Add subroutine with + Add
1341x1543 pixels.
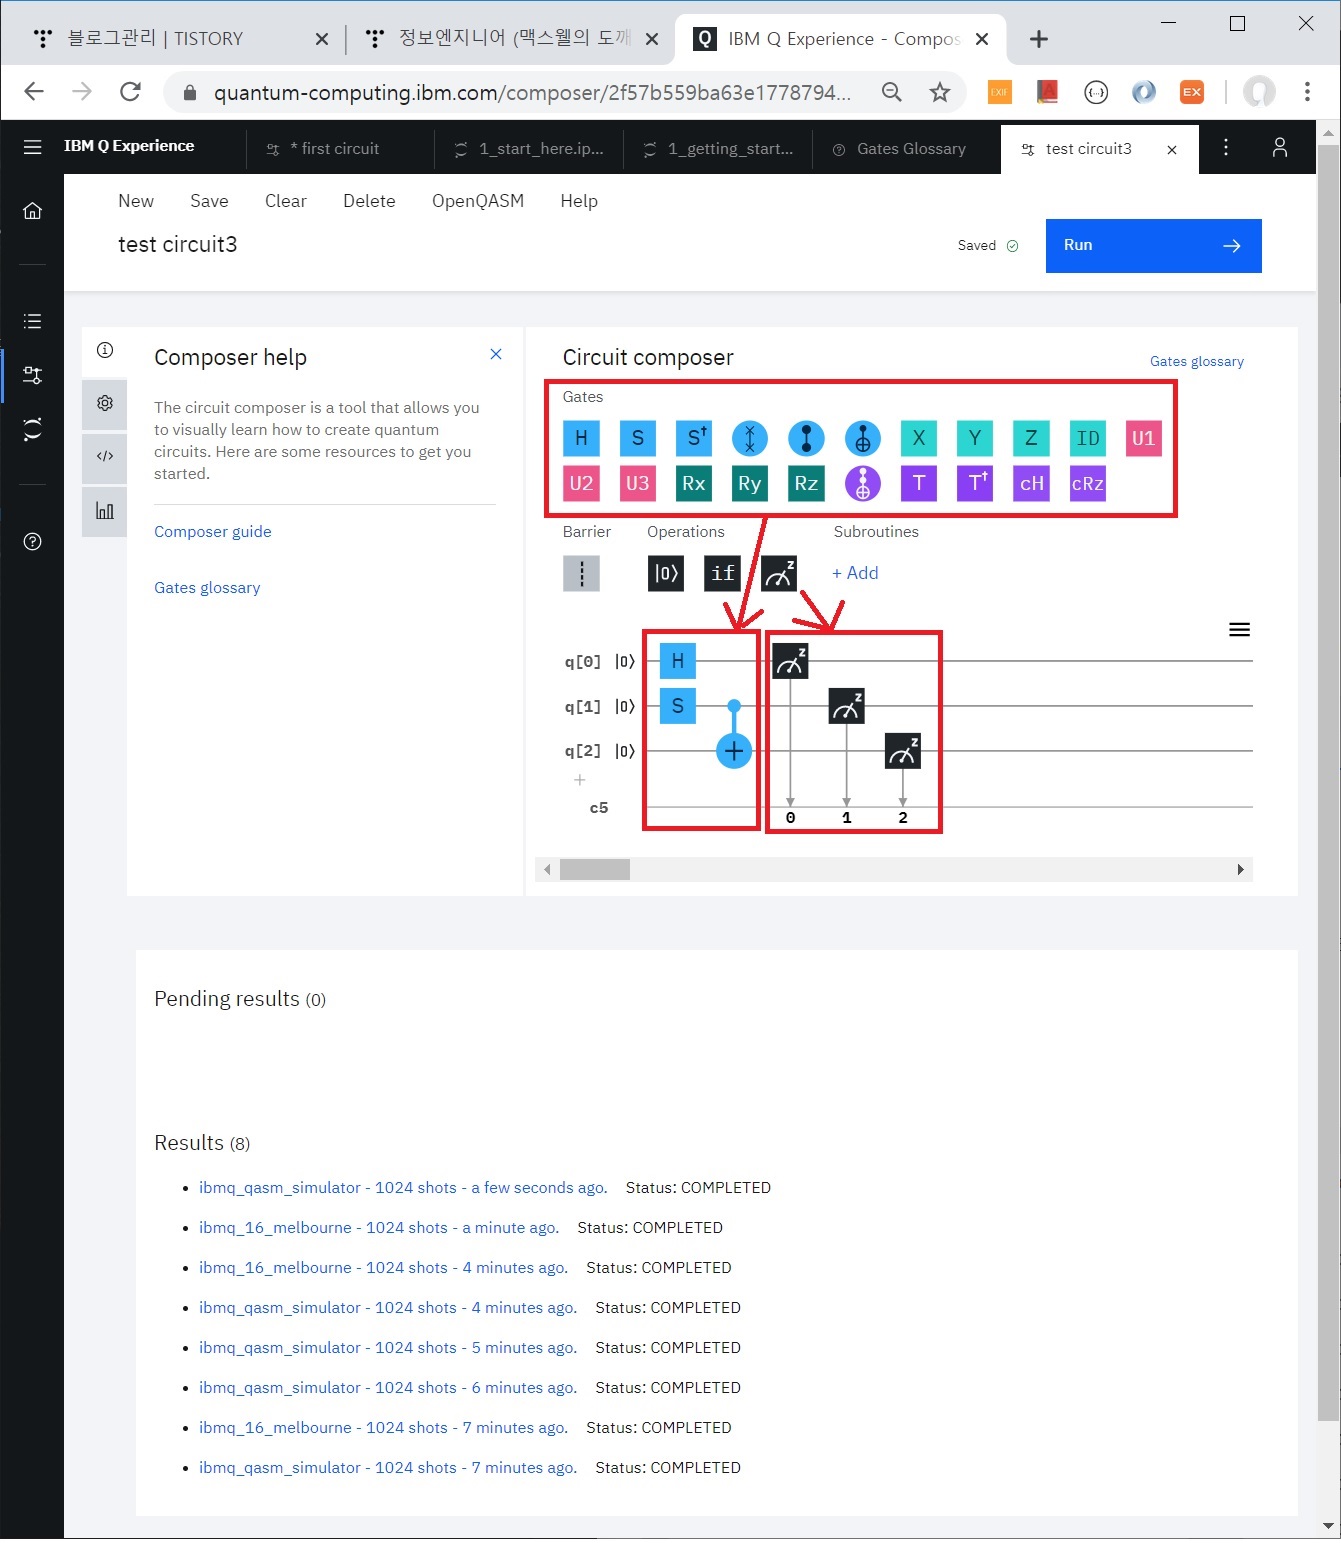coord(855,573)
